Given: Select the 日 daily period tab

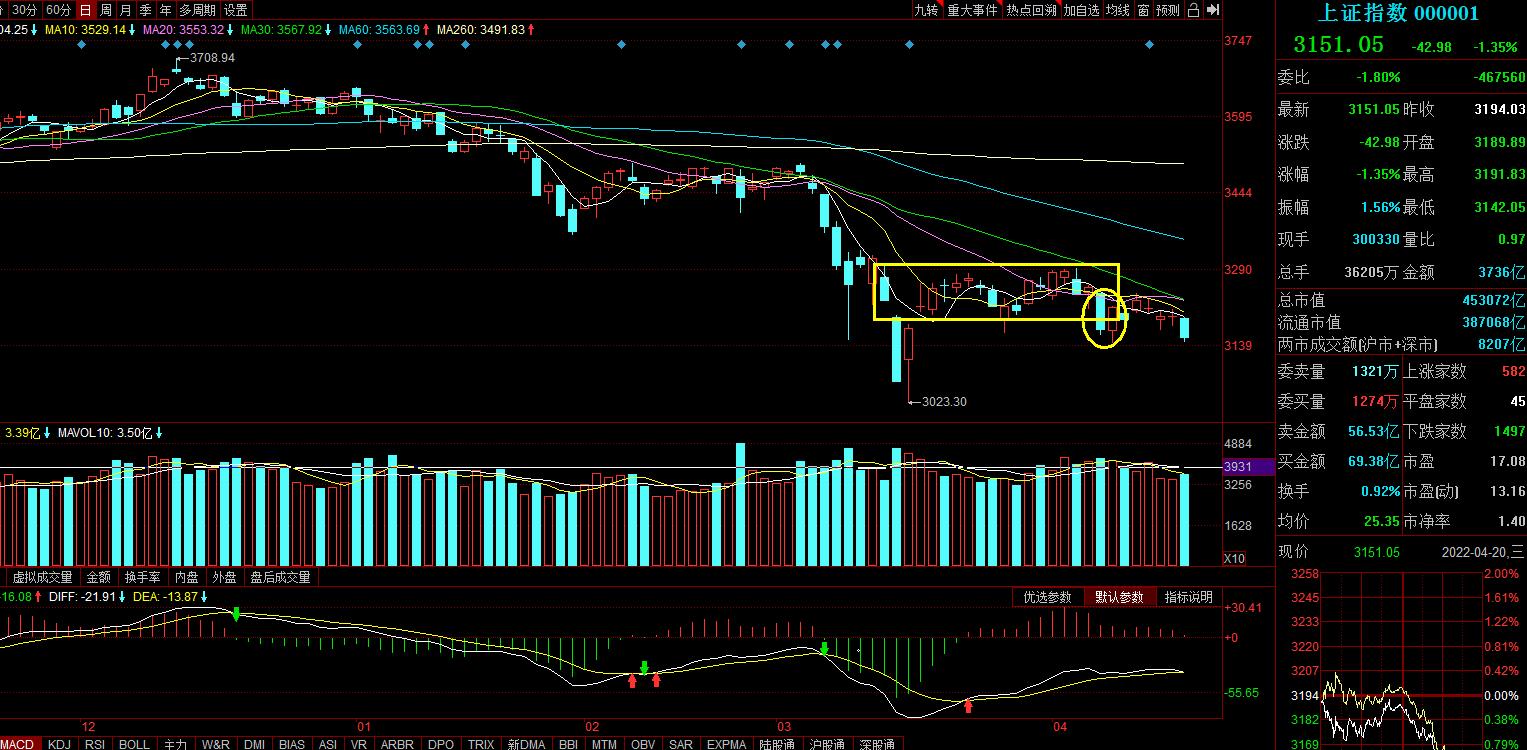Looking at the screenshot, I should 86,10.
